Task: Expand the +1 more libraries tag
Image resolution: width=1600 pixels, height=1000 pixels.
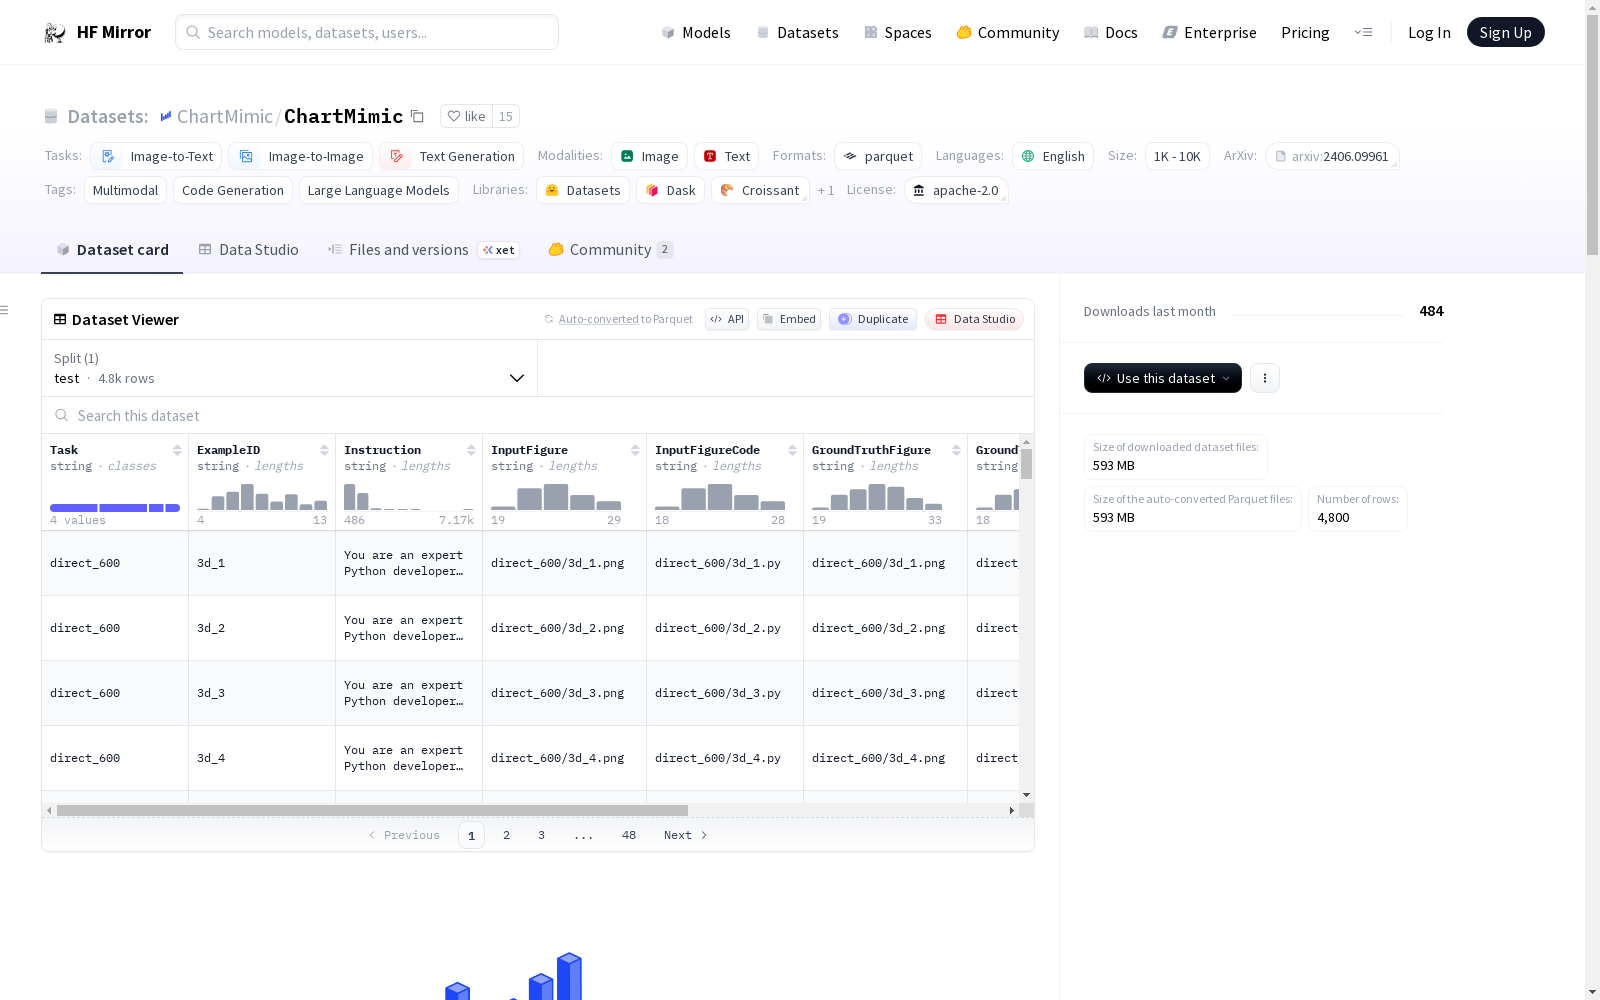Action: [x=825, y=191]
